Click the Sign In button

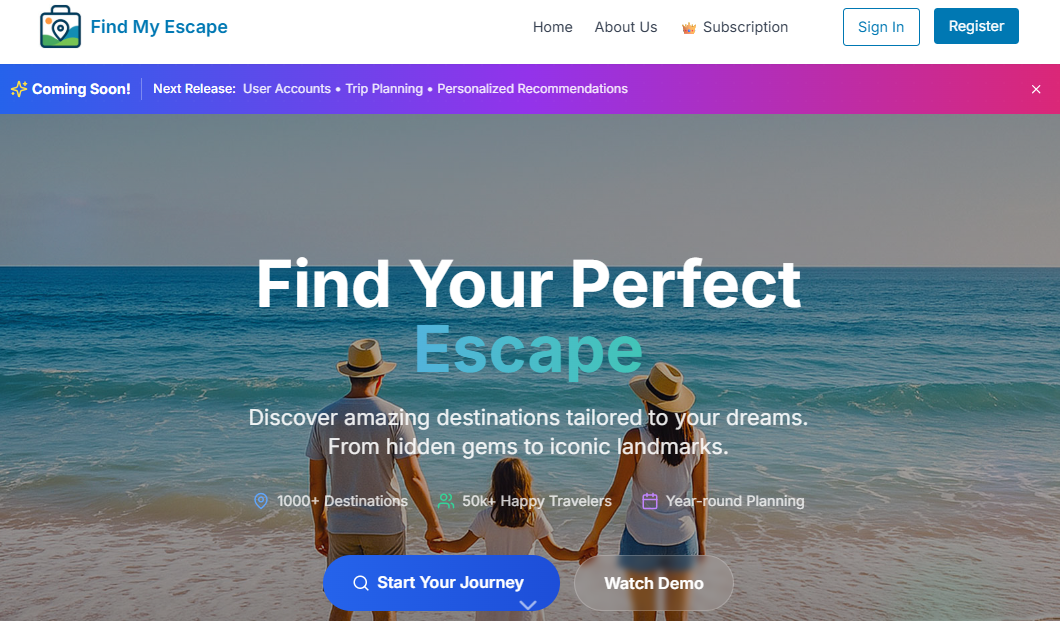pos(881,27)
